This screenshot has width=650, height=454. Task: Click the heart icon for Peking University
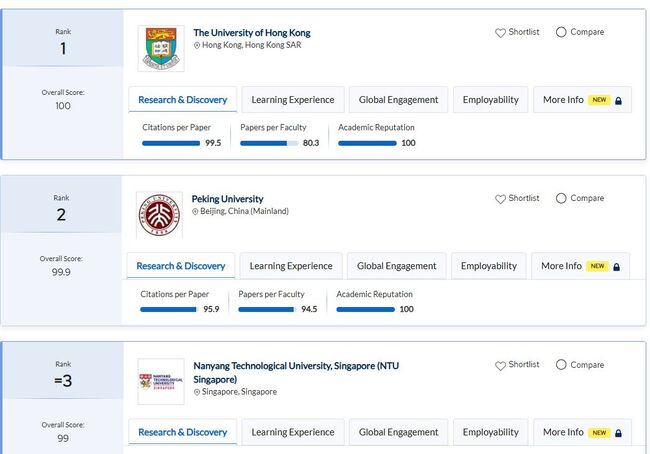click(x=501, y=199)
